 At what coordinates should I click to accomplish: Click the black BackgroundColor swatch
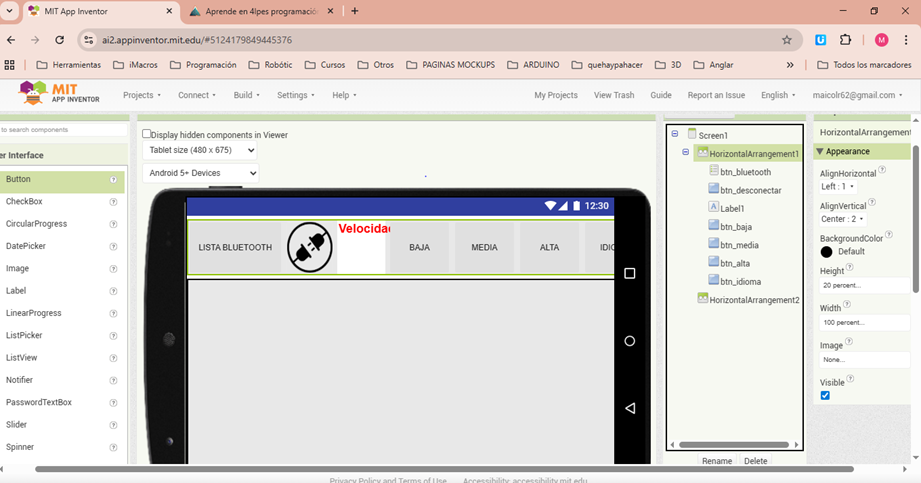(826, 252)
